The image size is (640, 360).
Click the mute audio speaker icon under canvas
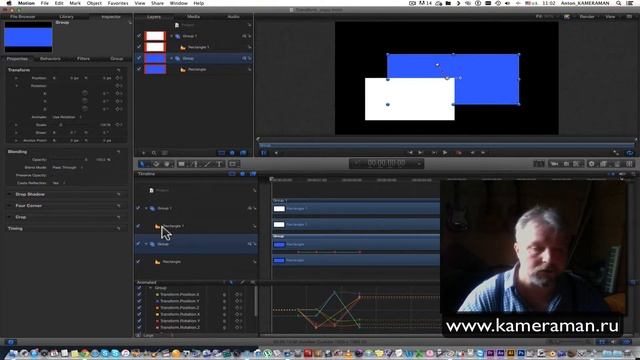276,153
